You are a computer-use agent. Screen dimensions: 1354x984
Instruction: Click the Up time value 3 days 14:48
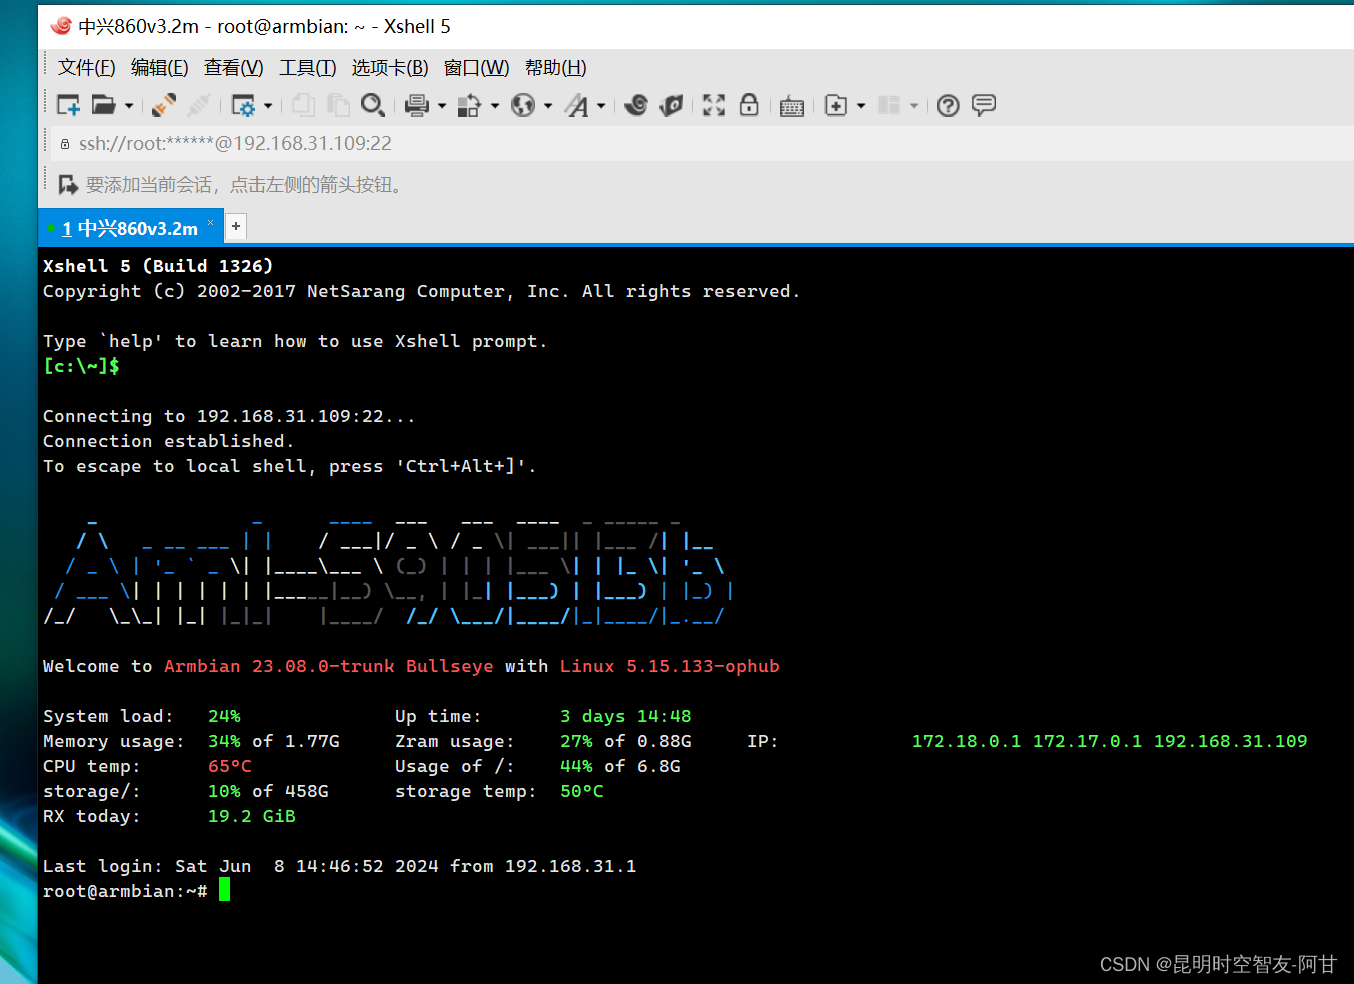click(626, 716)
